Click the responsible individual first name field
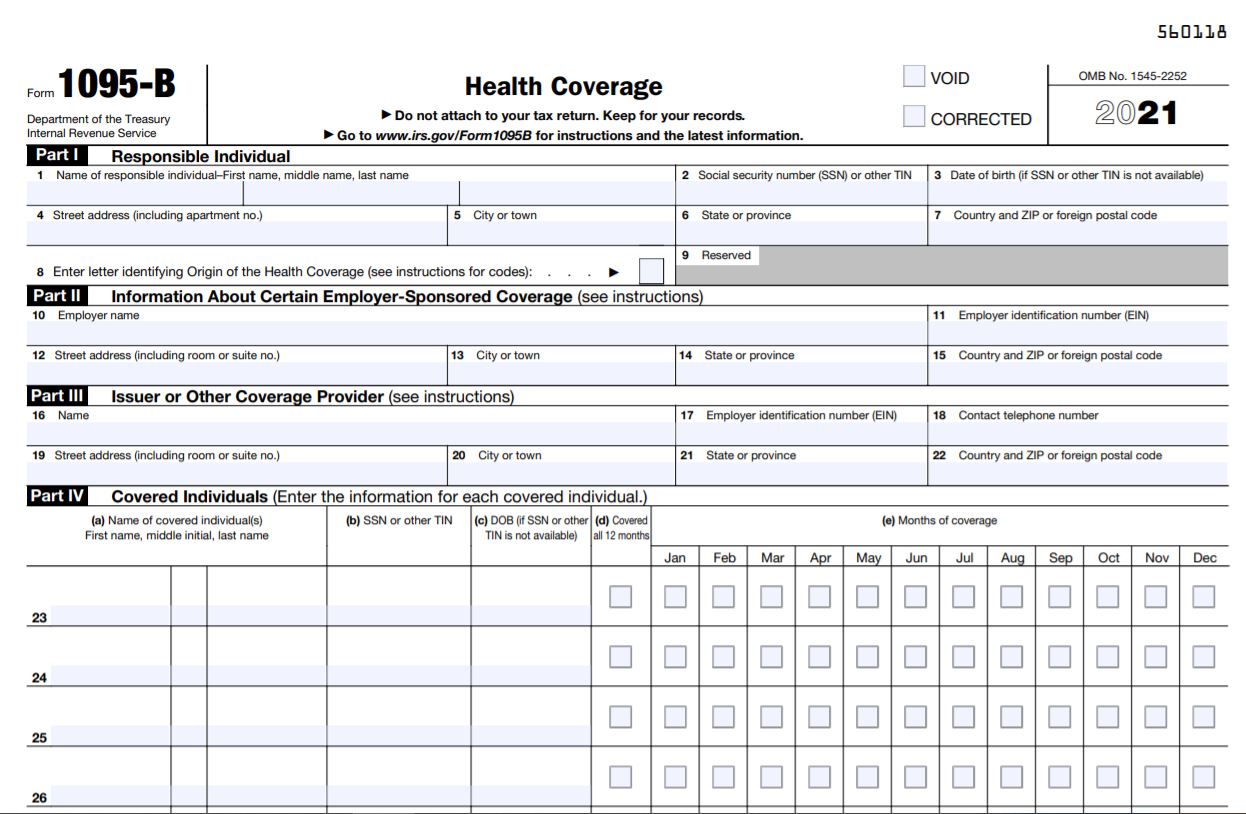This screenshot has height=814, width=1246. (x=135, y=193)
